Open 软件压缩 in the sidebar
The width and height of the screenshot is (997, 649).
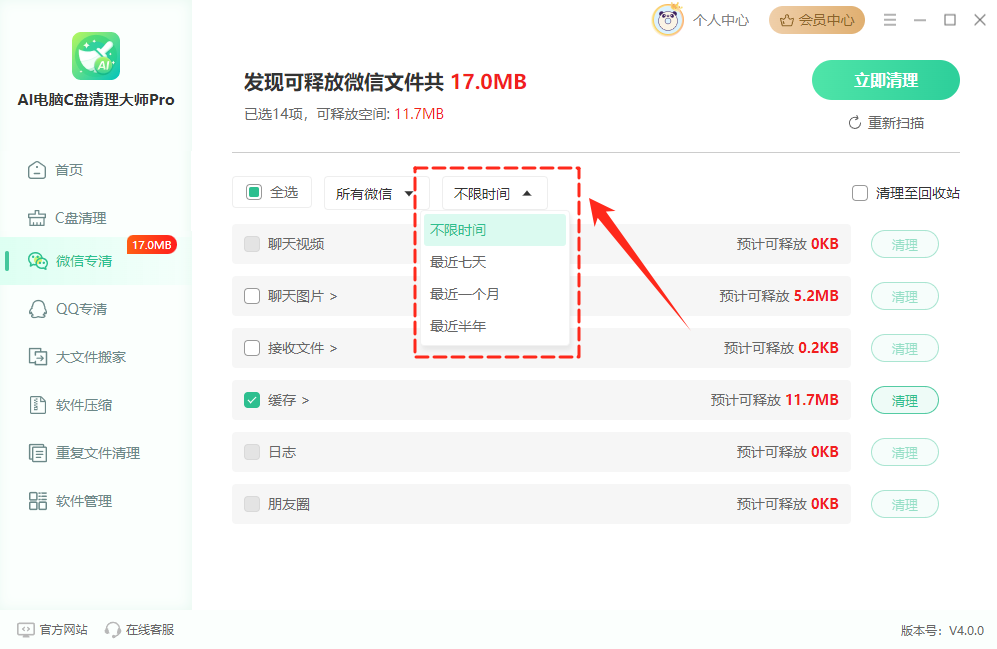pos(84,405)
